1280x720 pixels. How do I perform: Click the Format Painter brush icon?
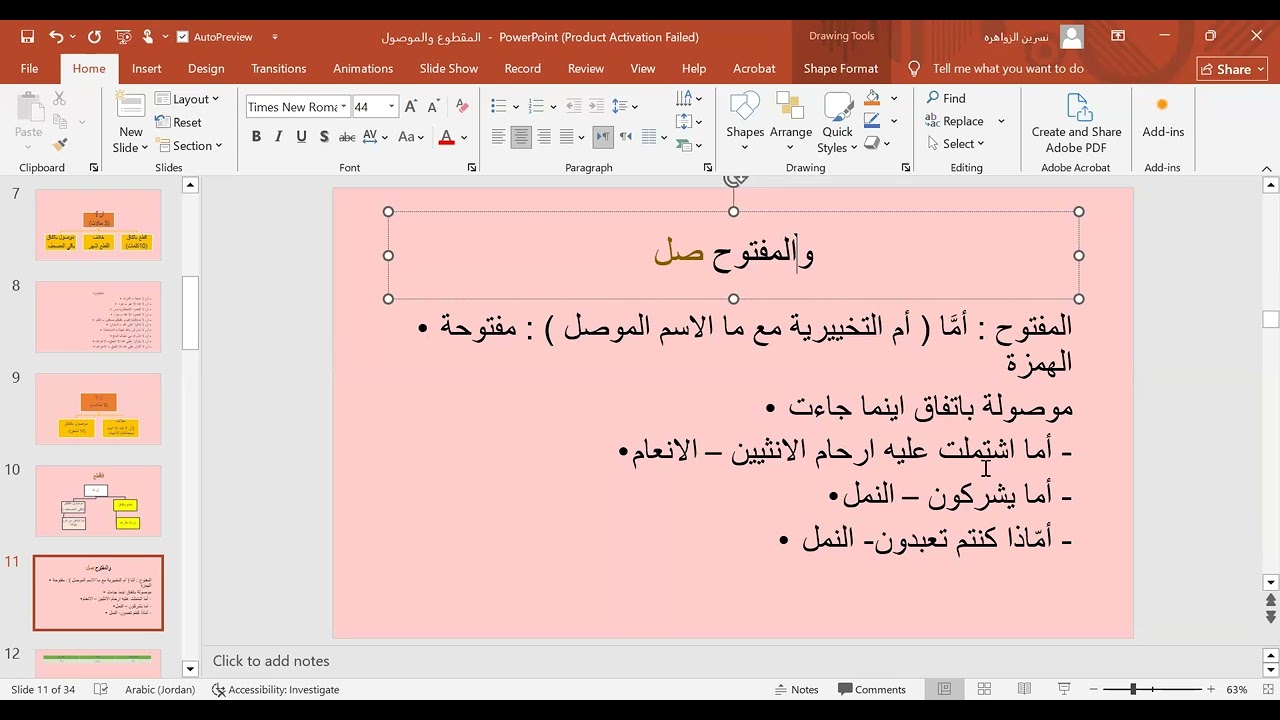[x=60, y=145]
